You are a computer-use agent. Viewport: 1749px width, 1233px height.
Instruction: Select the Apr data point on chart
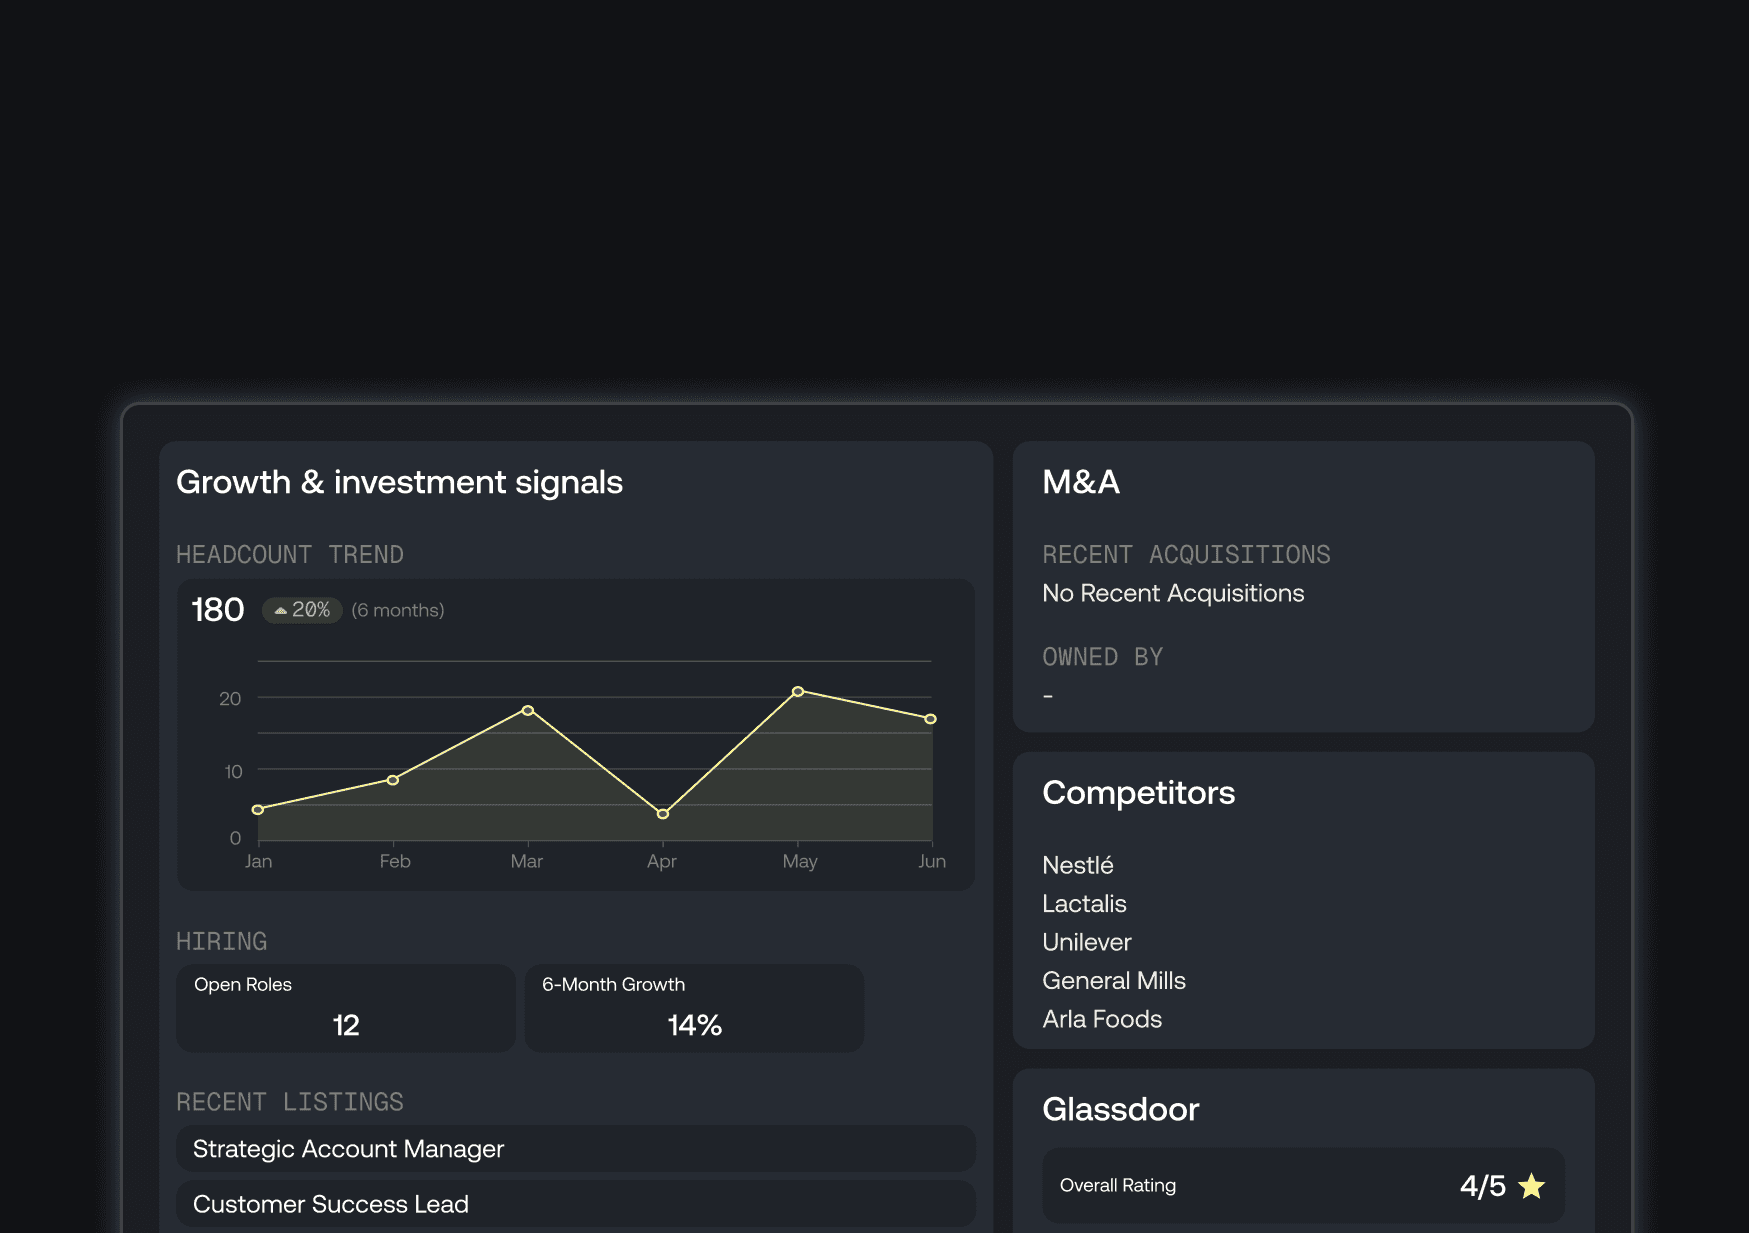663,814
